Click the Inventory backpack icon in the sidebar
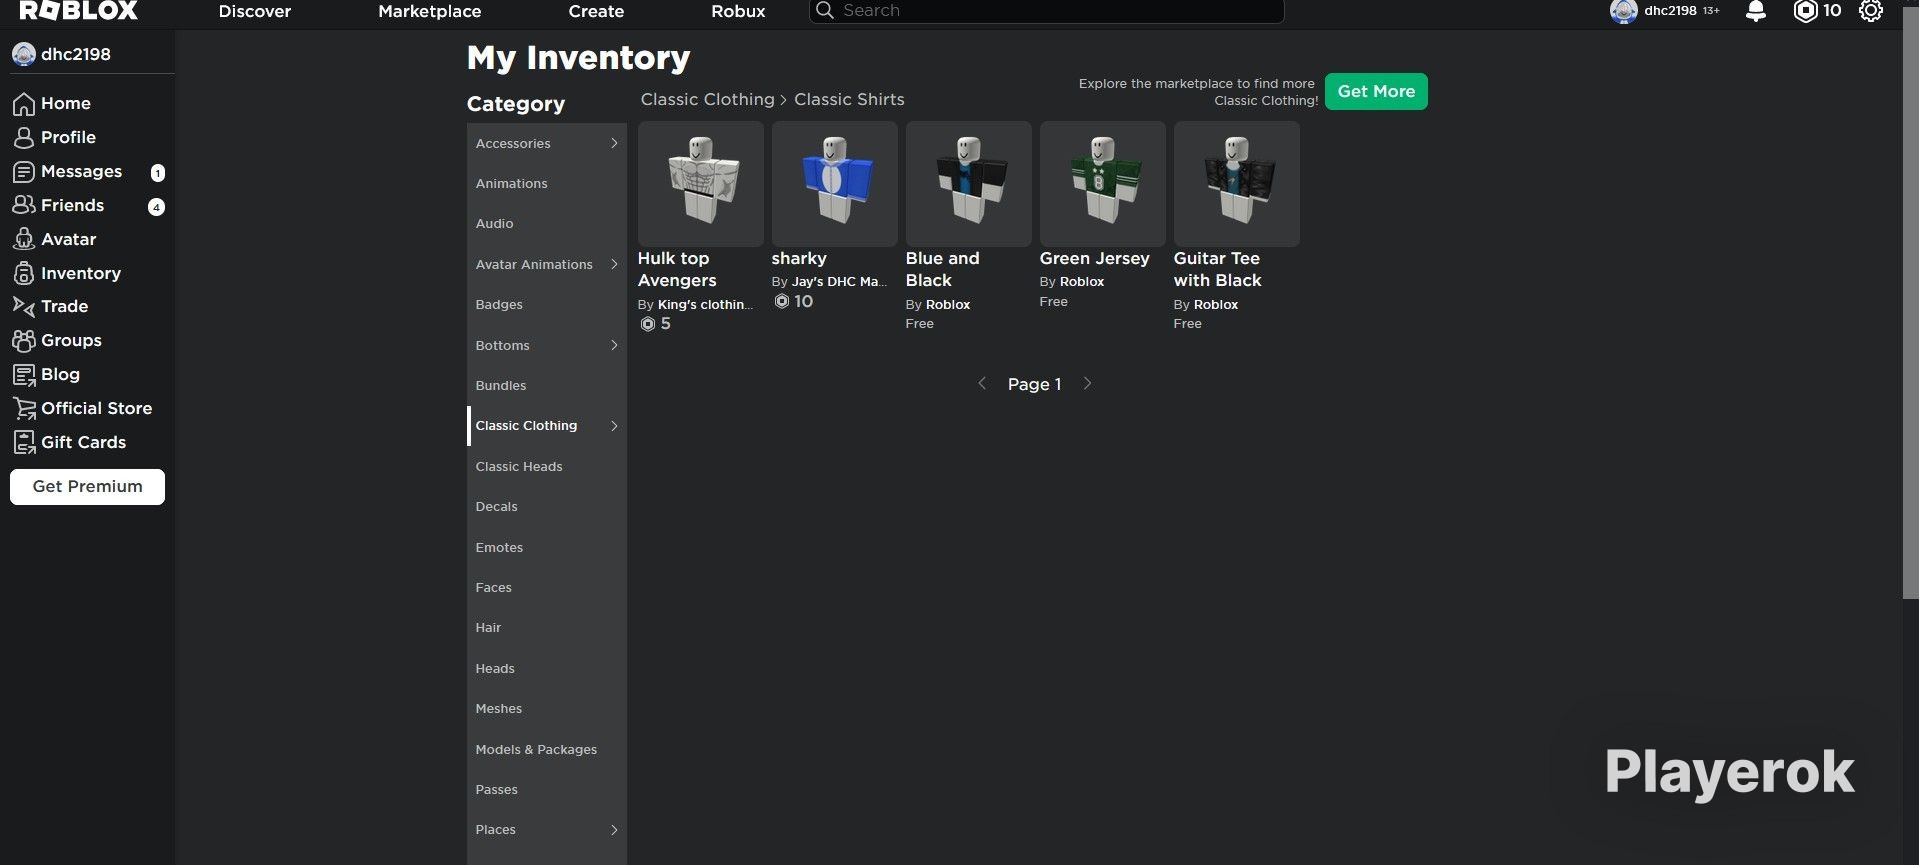 (x=24, y=273)
